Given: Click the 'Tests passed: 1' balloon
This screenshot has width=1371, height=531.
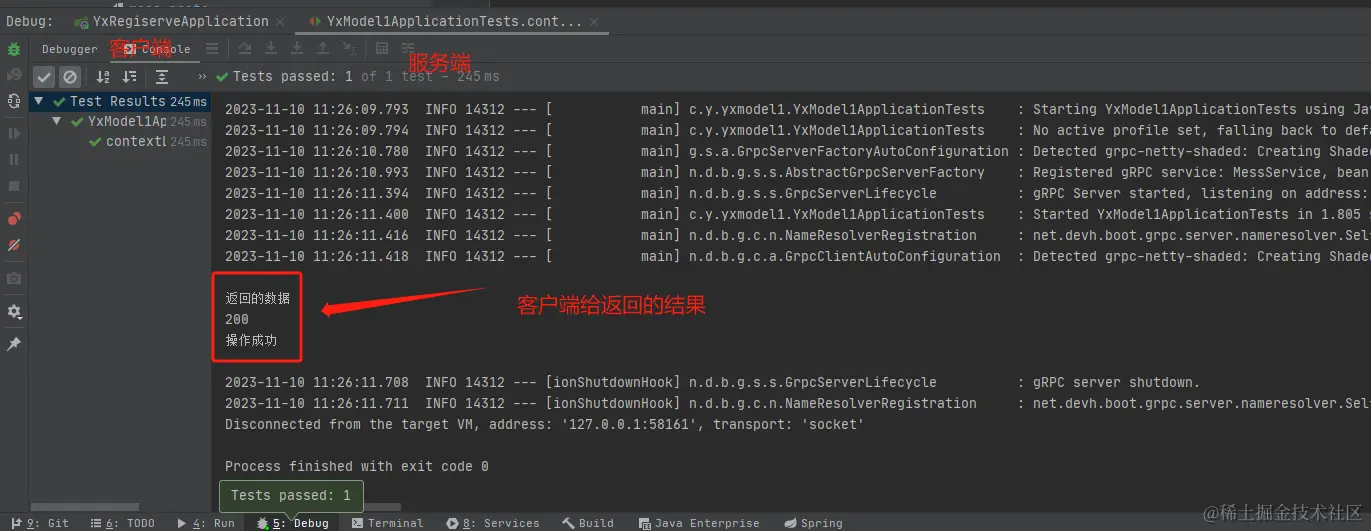Looking at the screenshot, I should [291, 496].
